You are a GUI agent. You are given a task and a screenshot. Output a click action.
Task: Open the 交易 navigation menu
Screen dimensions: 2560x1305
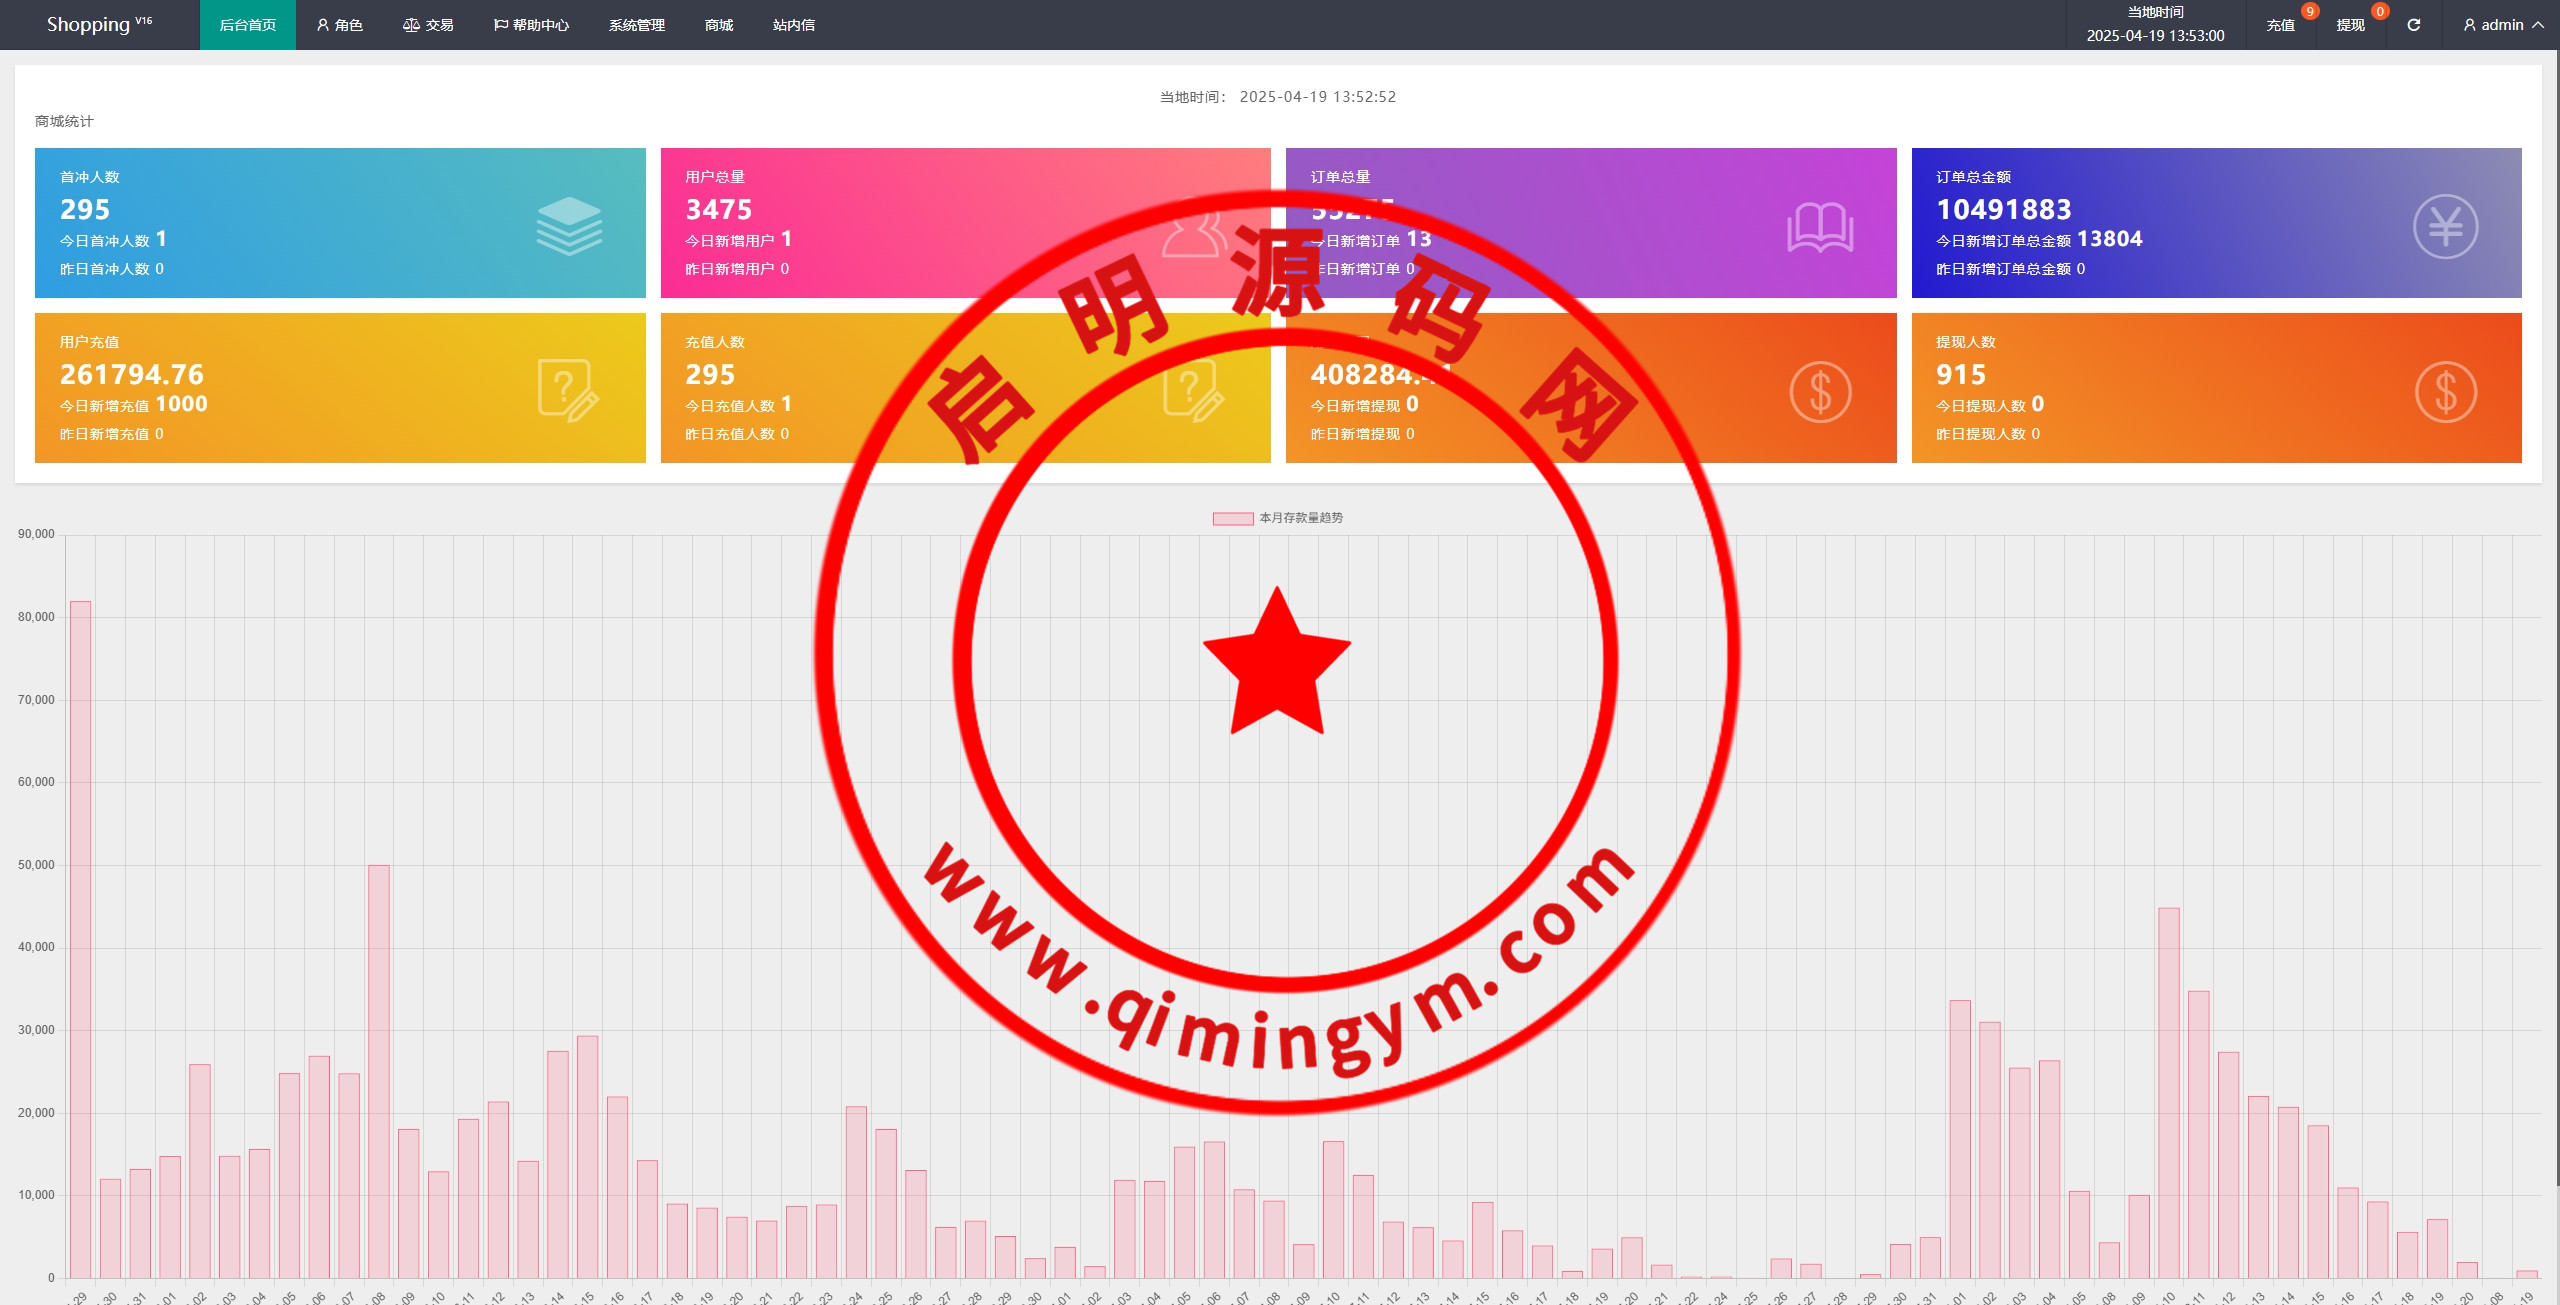click(x=428, y=25)
